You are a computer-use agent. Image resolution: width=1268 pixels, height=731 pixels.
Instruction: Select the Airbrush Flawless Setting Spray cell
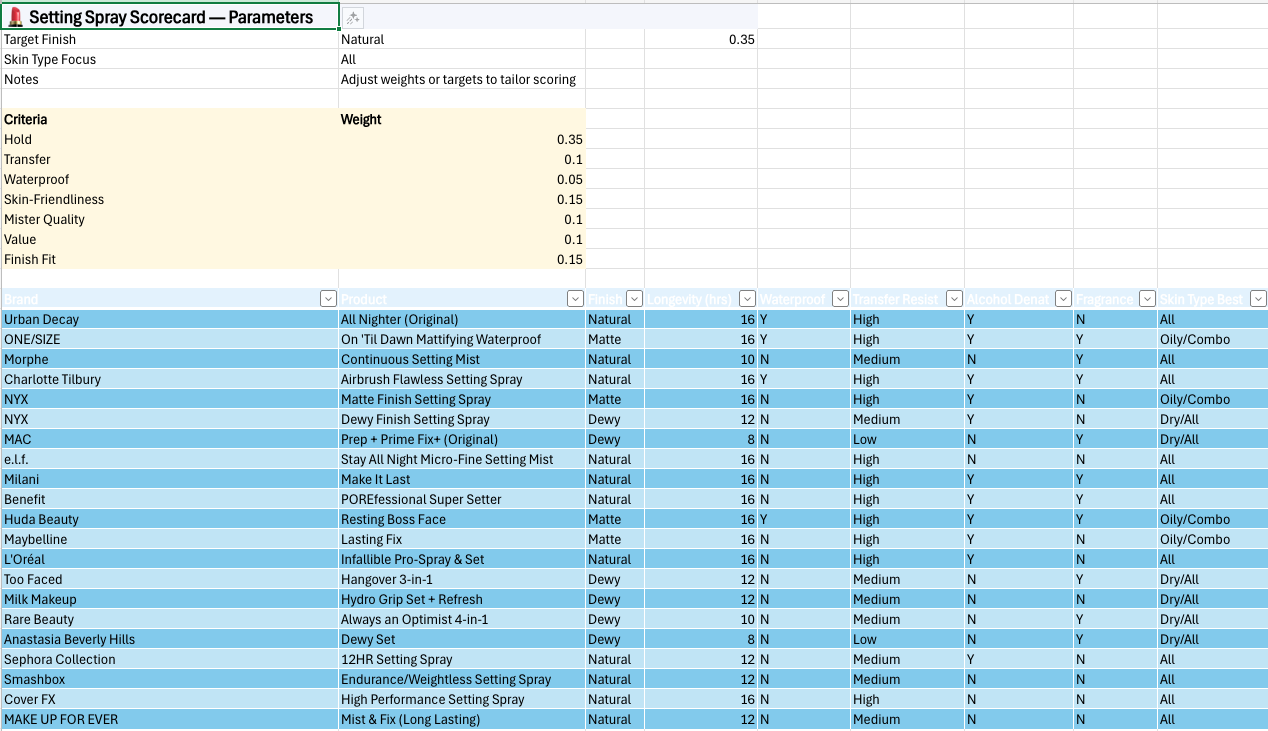pyautogui.click(x=462, y=379)
